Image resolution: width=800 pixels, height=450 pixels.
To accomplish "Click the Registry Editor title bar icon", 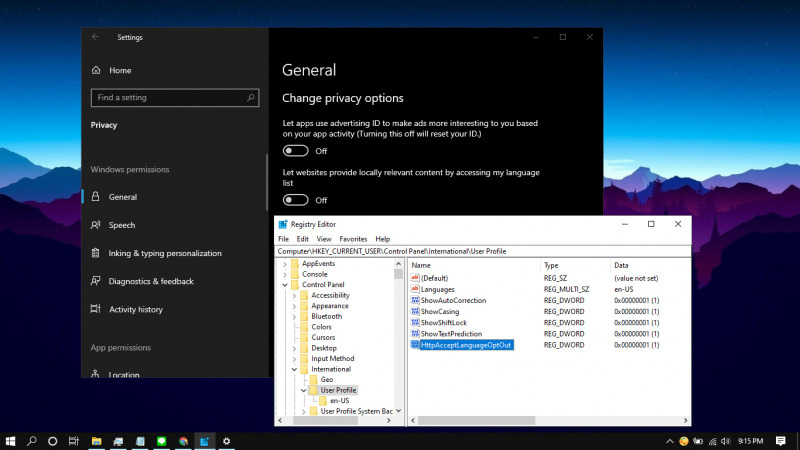I will 283,224.
